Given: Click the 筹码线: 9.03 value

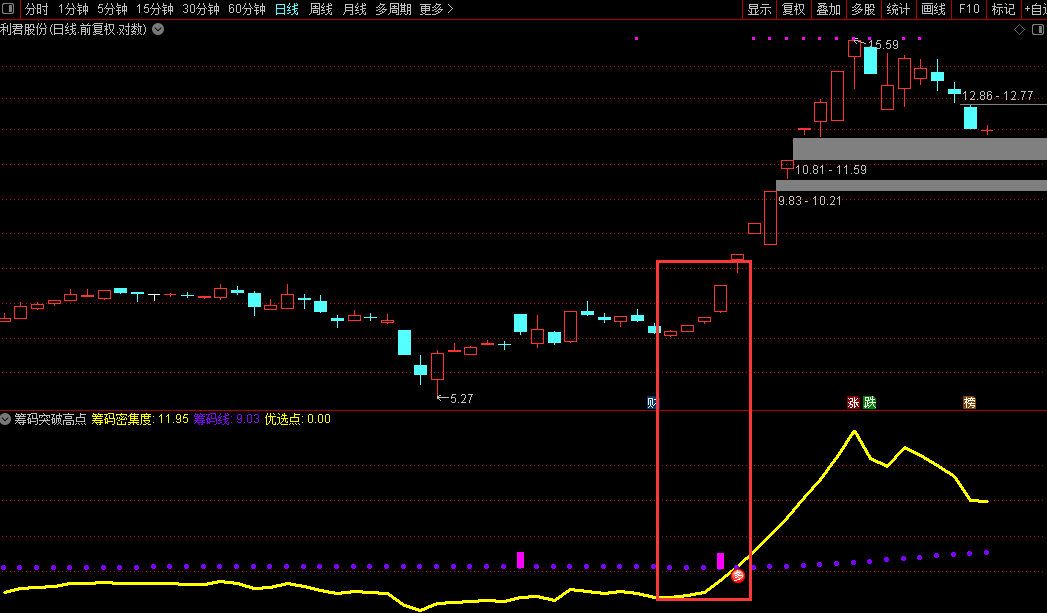Looking at the screenshot, I should pos(226,419).
